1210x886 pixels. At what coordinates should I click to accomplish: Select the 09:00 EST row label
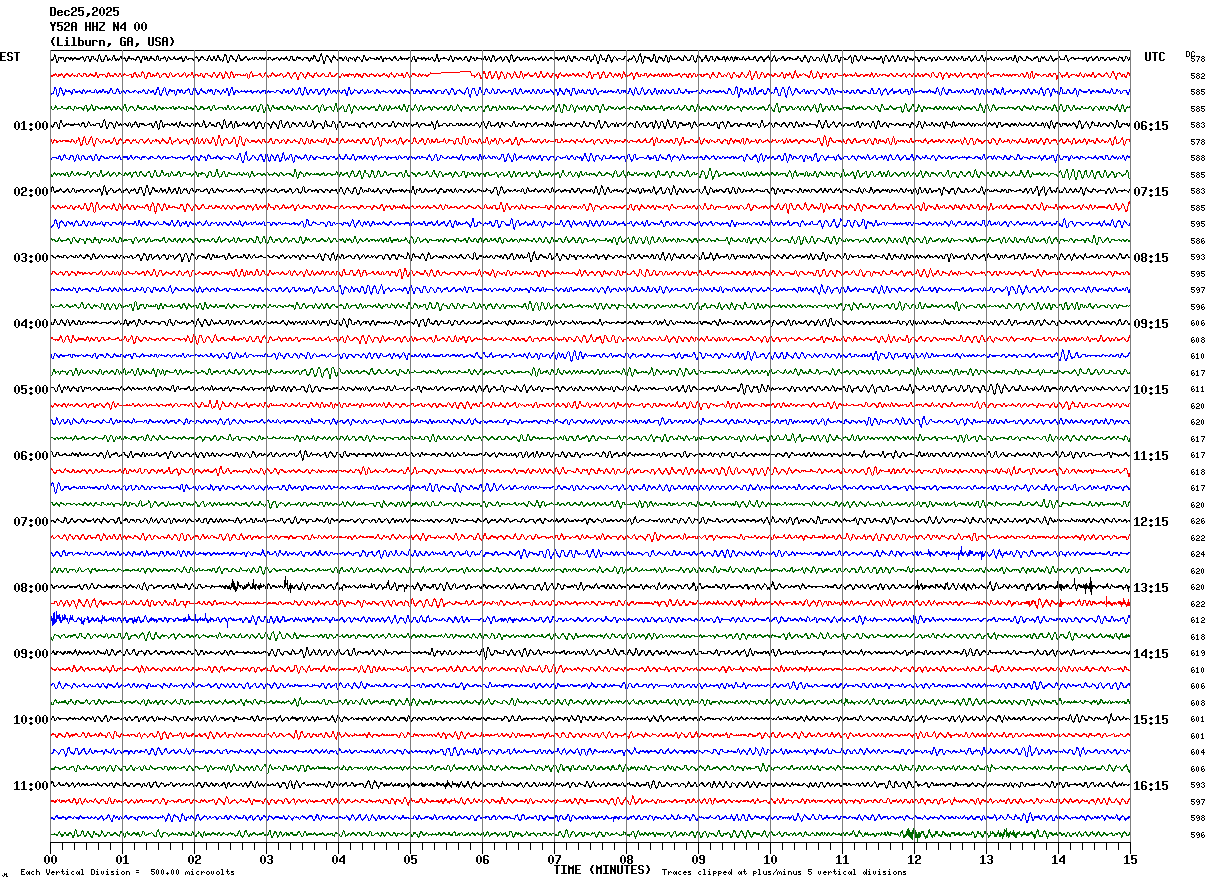click(30, 654)
